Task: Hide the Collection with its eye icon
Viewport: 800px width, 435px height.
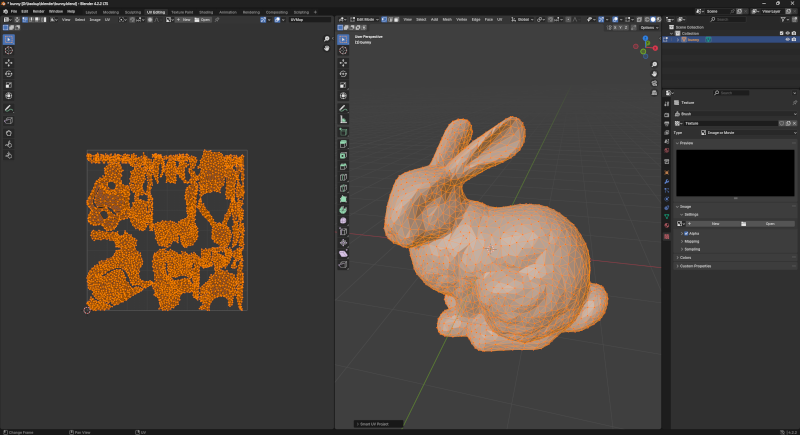Action: pos(787,33)
